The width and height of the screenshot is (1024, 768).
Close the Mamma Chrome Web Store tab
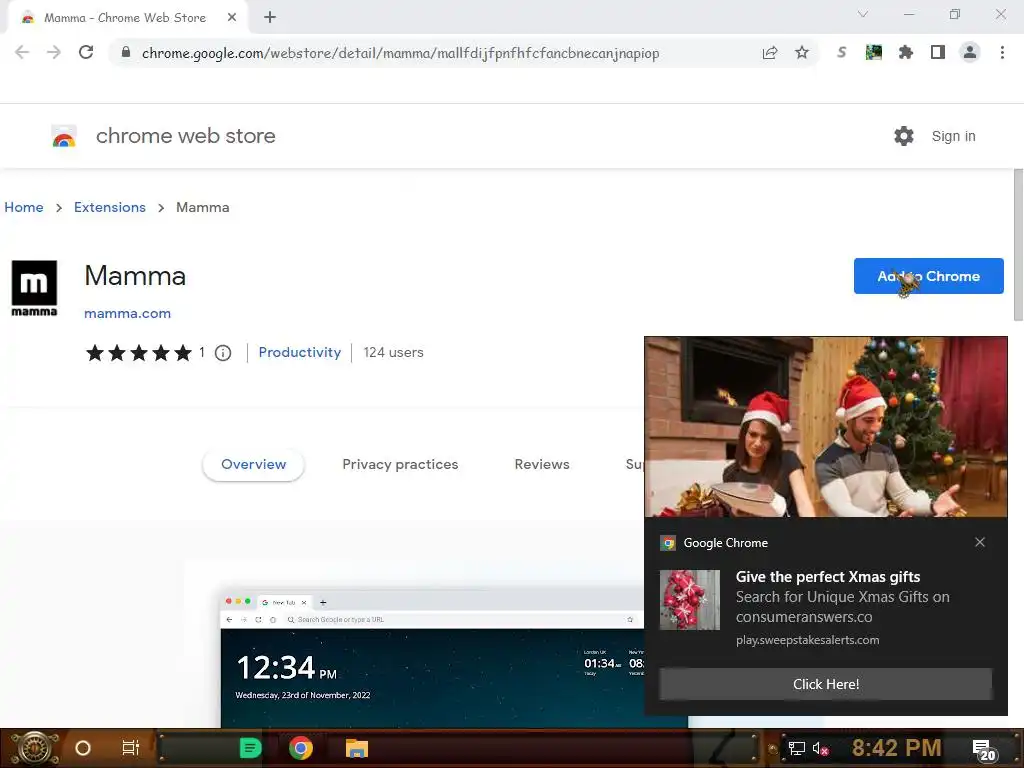click(232, 18)
